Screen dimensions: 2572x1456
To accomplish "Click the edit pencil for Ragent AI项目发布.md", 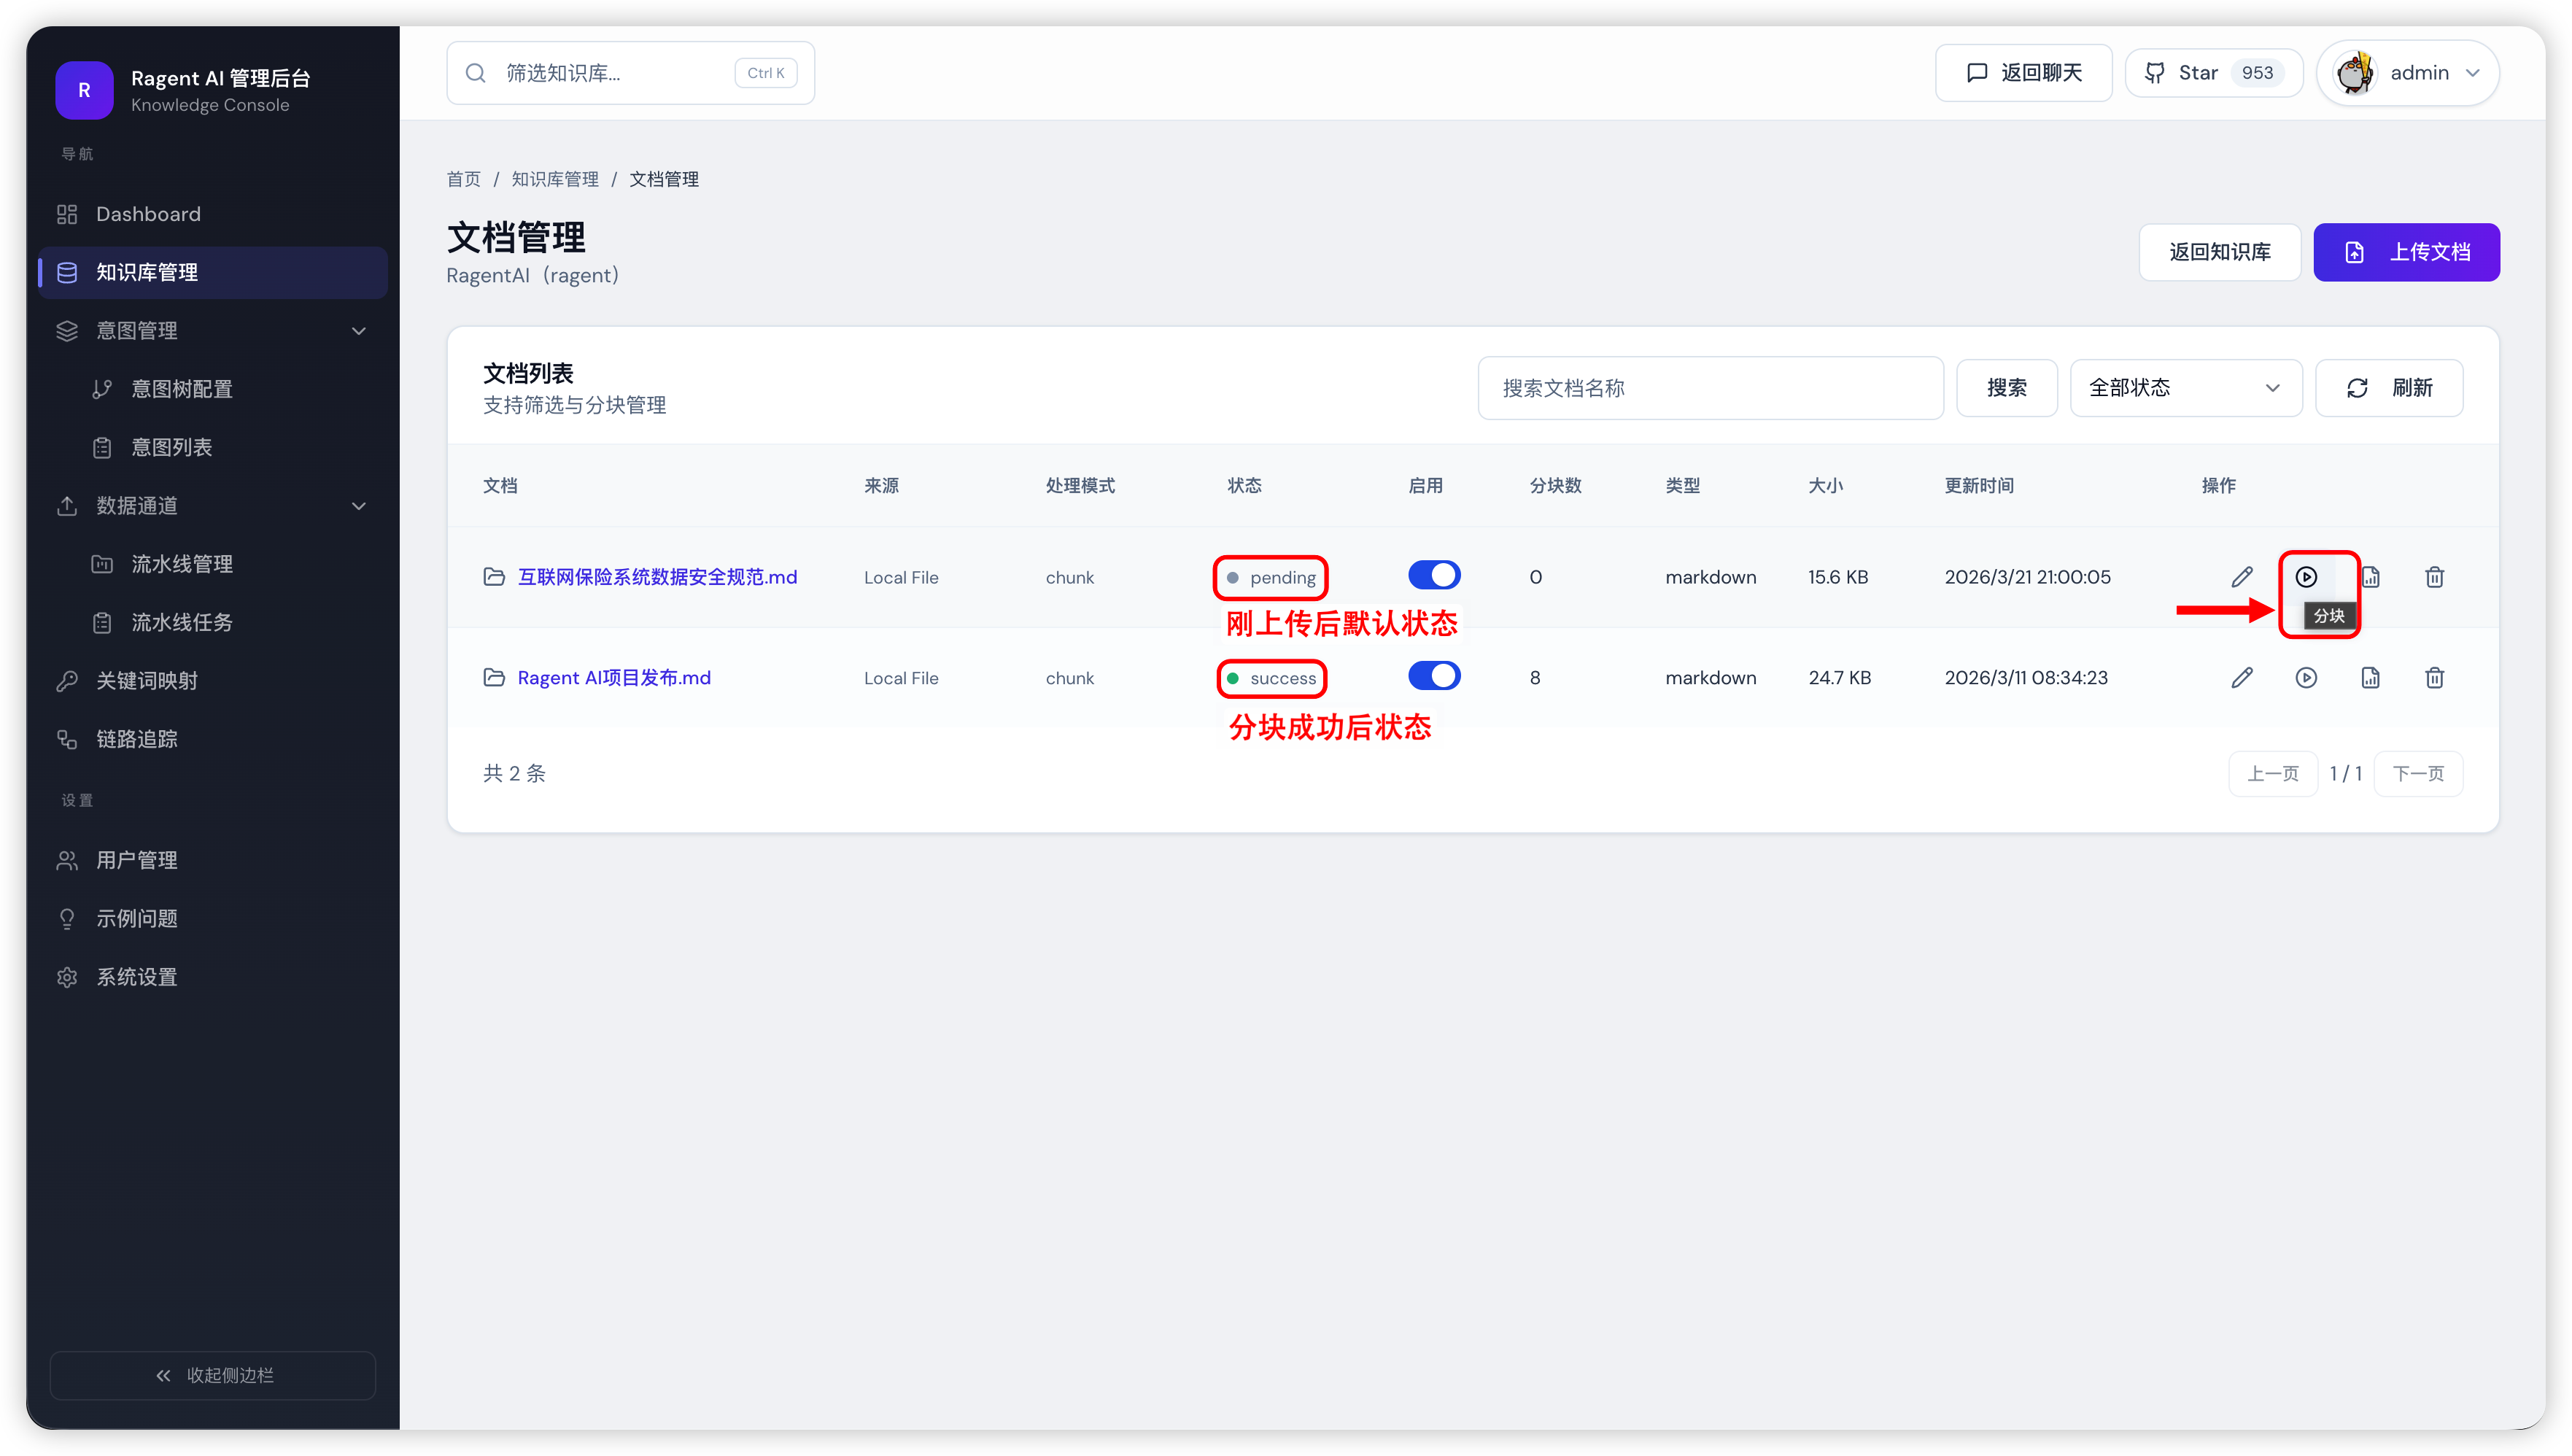I will coord(2241,678).
